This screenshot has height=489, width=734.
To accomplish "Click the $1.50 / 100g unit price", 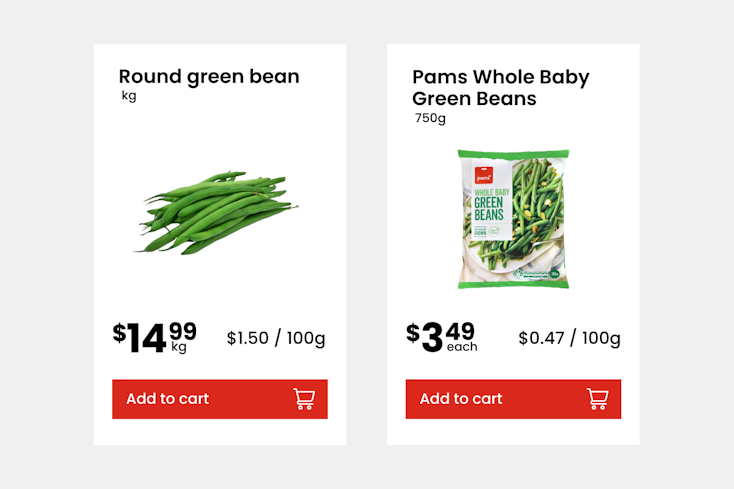I will 276,338.
